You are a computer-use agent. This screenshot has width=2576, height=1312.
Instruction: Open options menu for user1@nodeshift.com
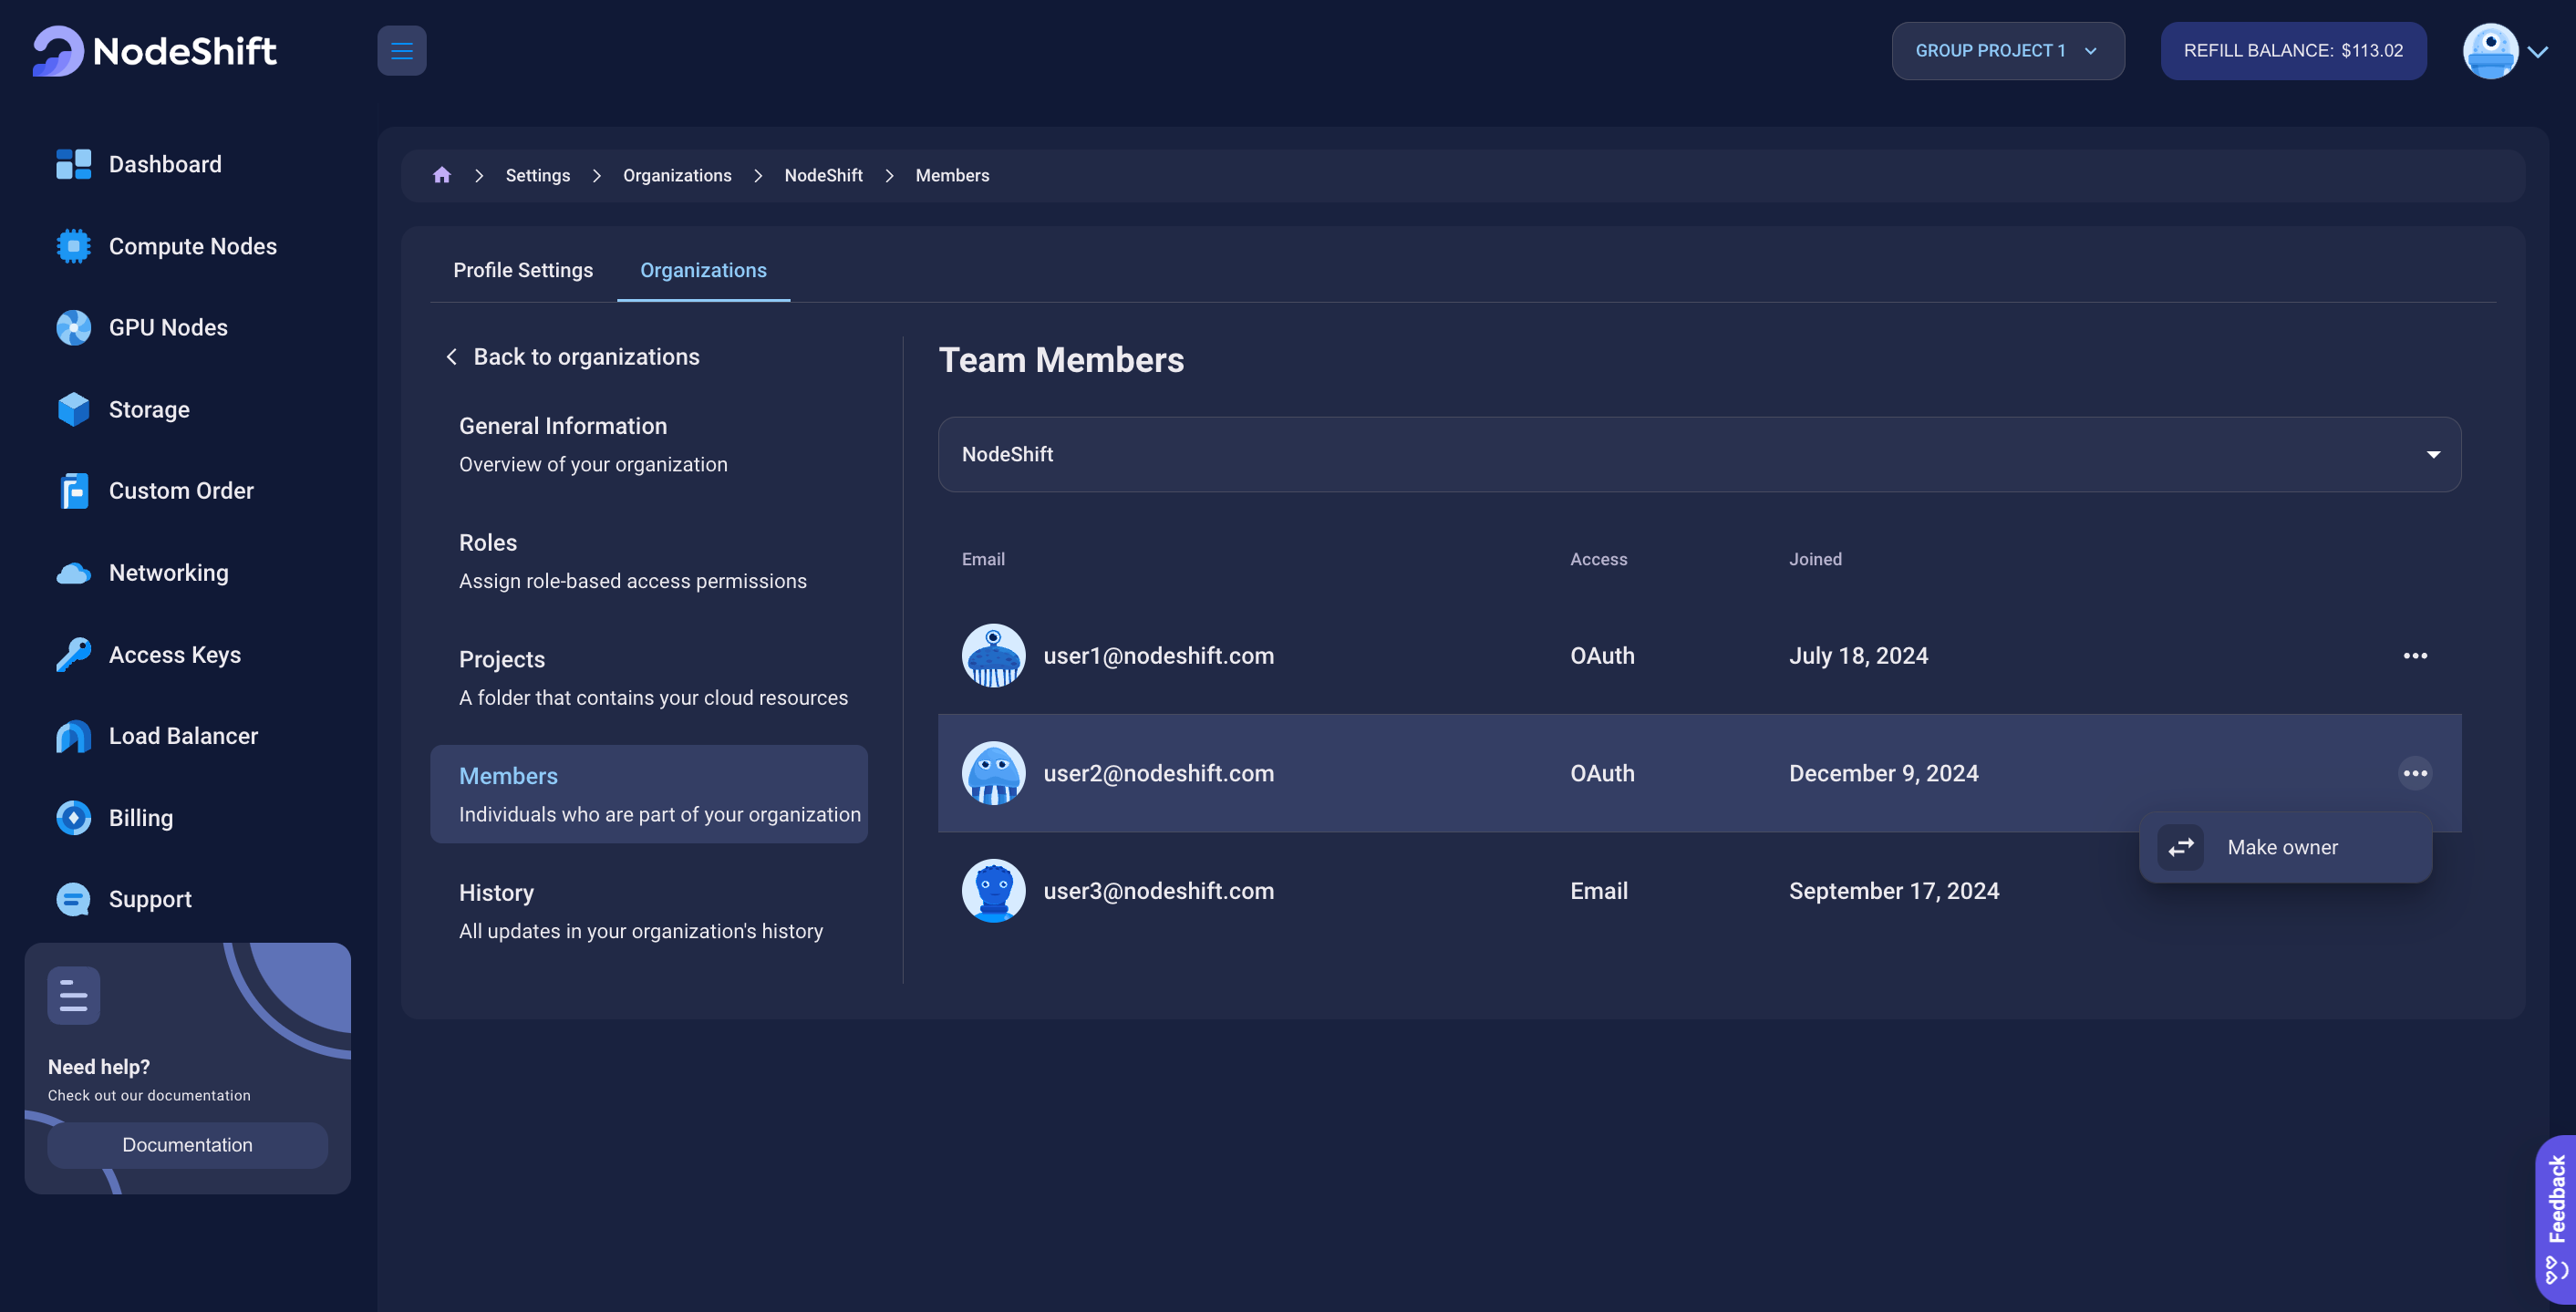(x=2414, y=656)
